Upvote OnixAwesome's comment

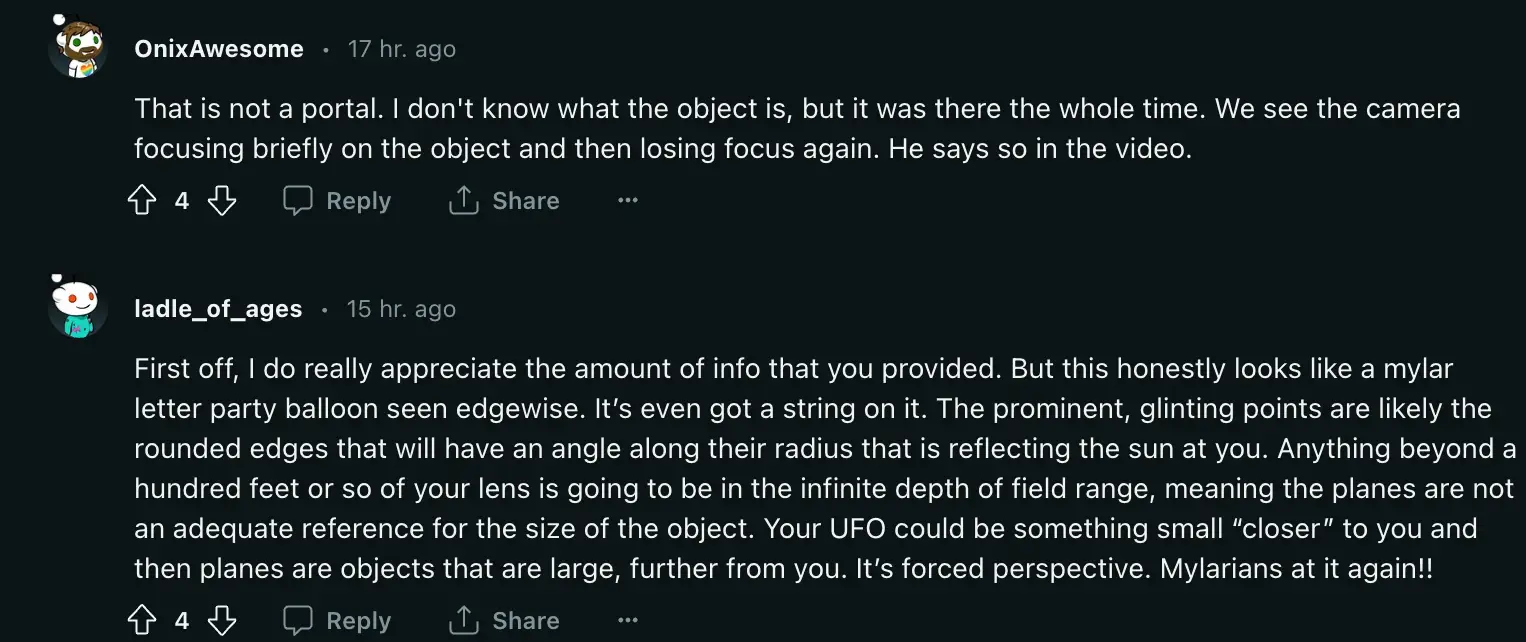coord(142,201)
